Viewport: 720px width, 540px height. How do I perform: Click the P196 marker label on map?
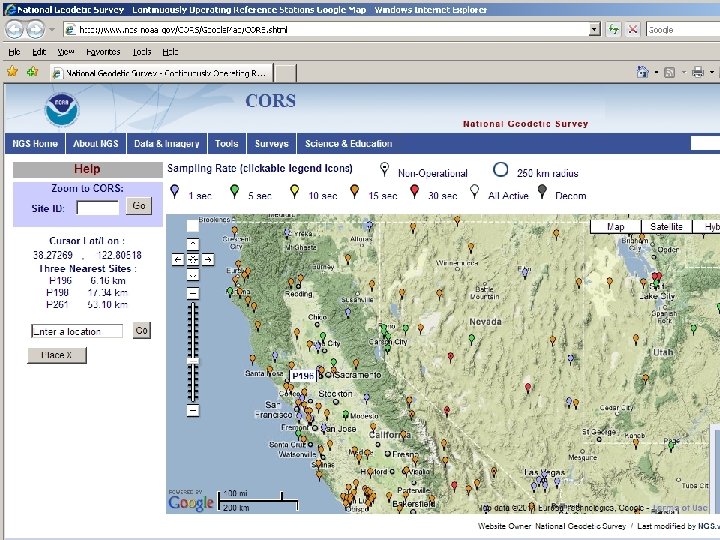click(x=303, y=376)
